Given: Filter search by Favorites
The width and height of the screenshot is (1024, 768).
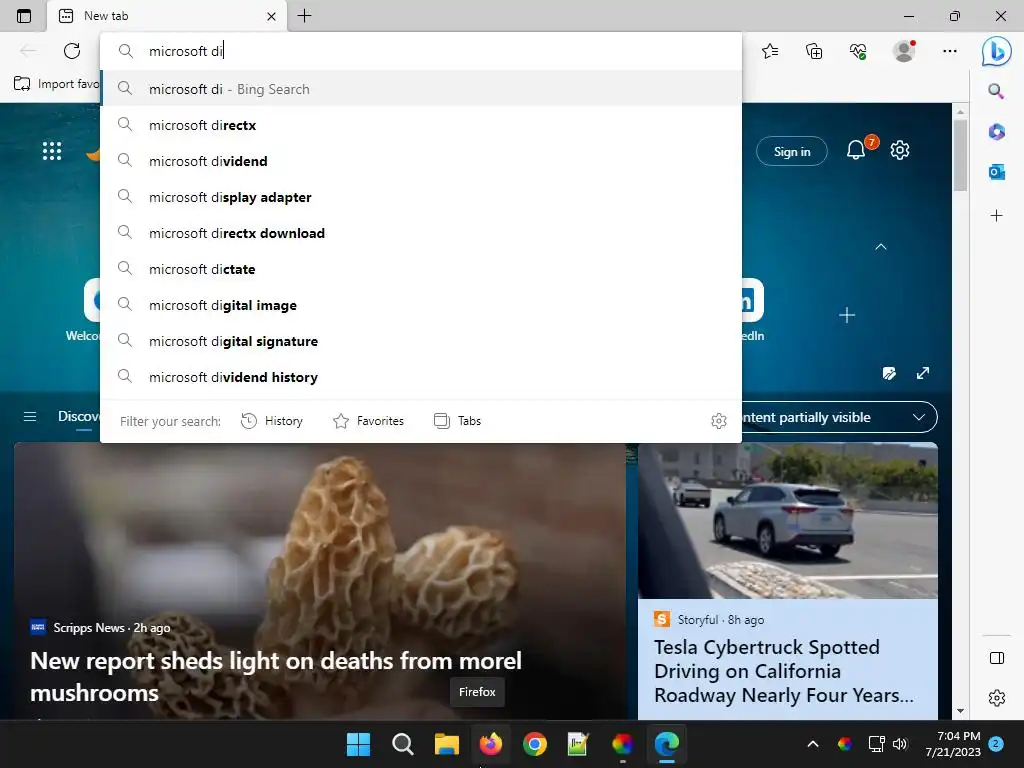Looking at the screenshot, I should (x=368, y=421).
